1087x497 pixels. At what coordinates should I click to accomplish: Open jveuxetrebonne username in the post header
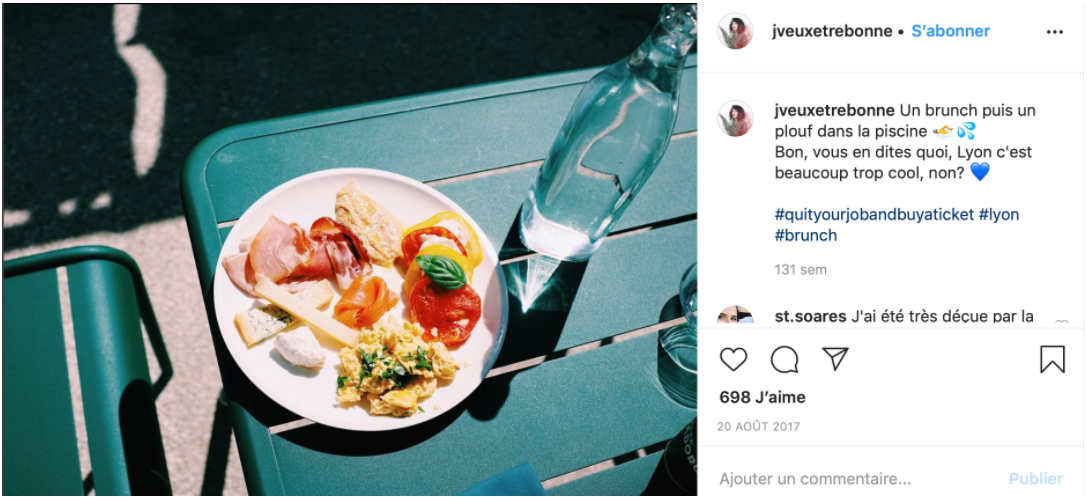pyautogui.click(x=832, y=31)
